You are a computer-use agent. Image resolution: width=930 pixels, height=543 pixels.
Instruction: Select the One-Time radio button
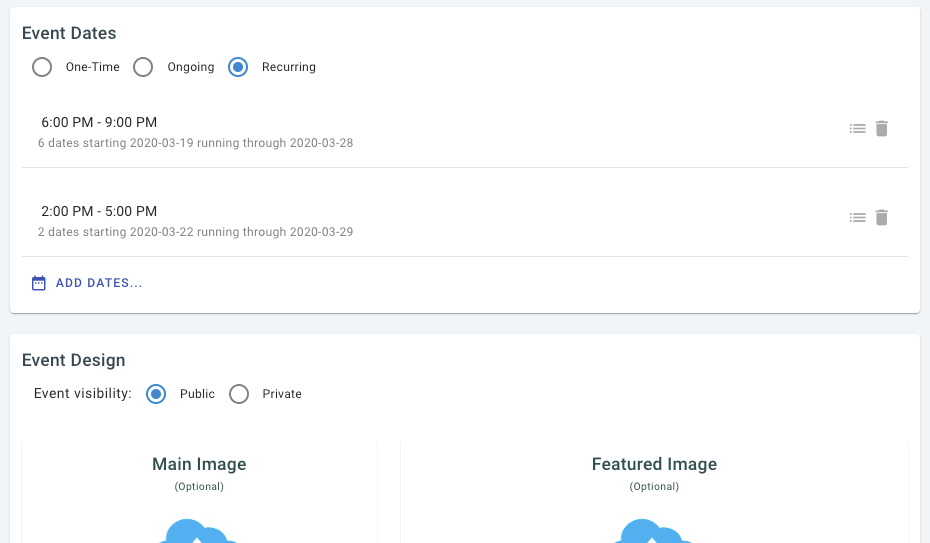point(42,67)
